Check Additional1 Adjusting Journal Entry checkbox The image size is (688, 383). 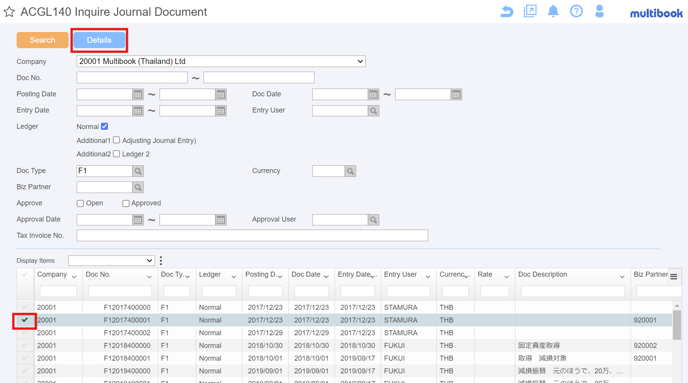click(116, 140)
